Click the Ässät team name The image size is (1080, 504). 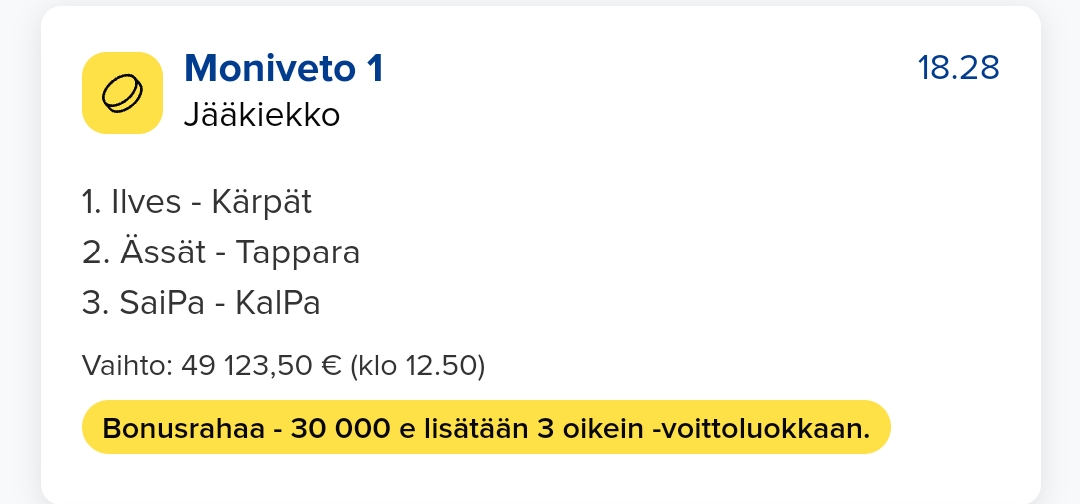pyautogui.click(x=163, y=252)
